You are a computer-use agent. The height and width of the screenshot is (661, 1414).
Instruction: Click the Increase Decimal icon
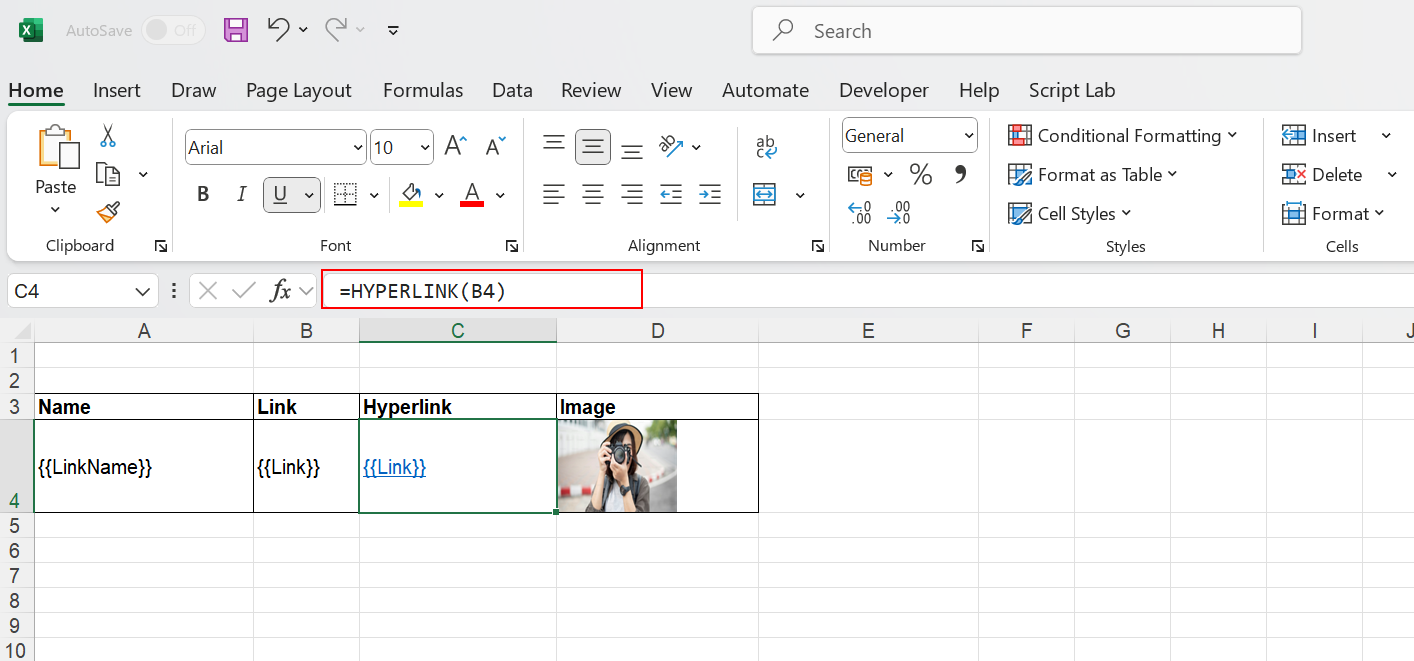[858, 211]
